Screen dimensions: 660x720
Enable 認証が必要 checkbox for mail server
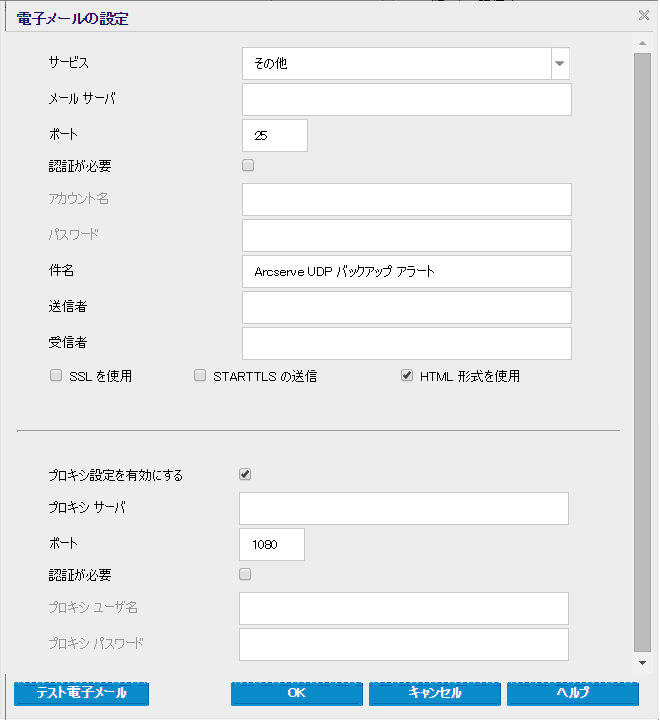(248, 166)
